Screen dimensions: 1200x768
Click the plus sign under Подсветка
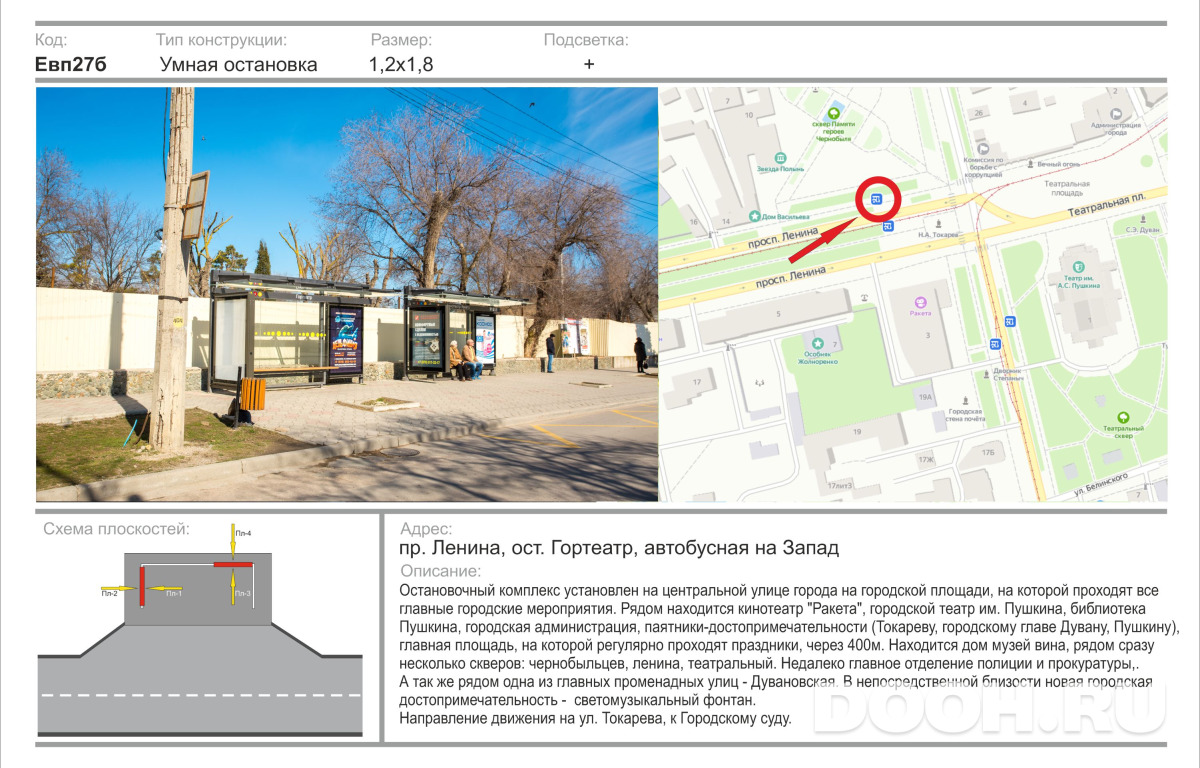[x=589, y=64]
